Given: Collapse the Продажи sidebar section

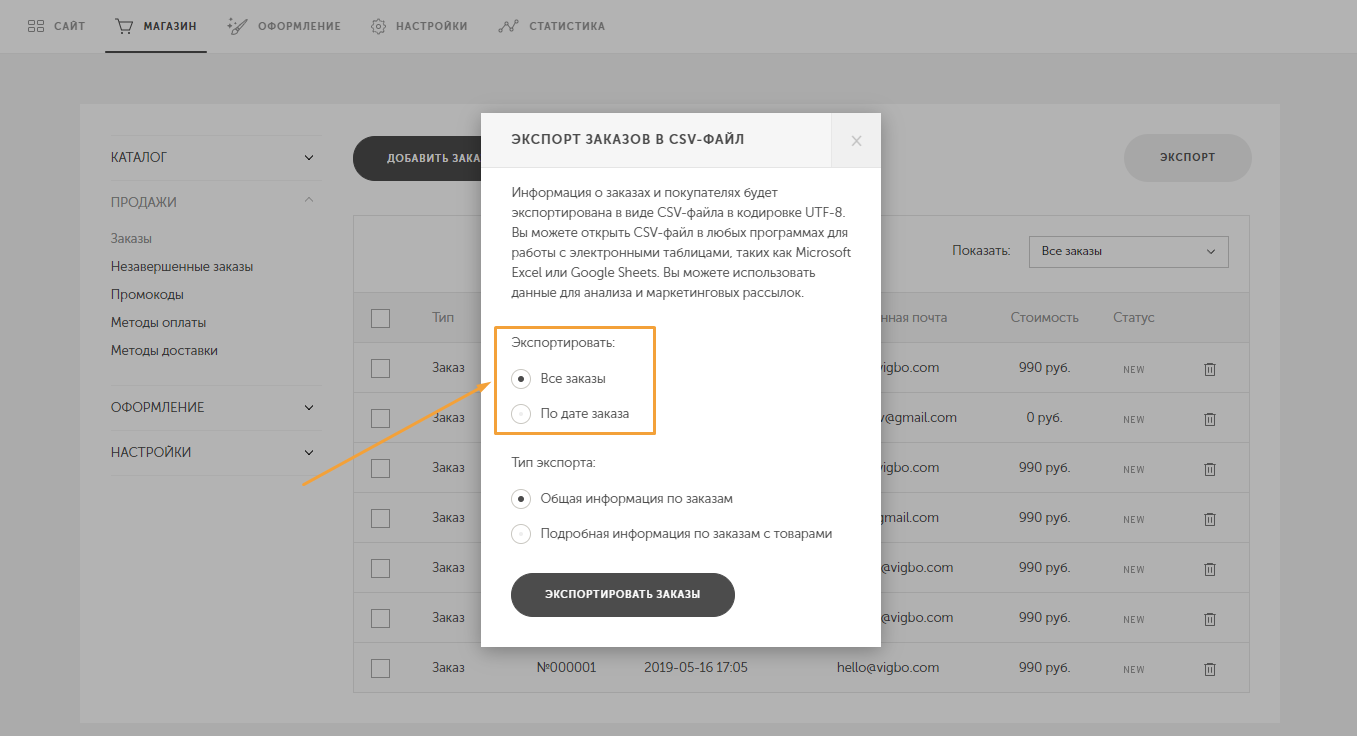Looking at the screenshot, I should coord(212,202).
